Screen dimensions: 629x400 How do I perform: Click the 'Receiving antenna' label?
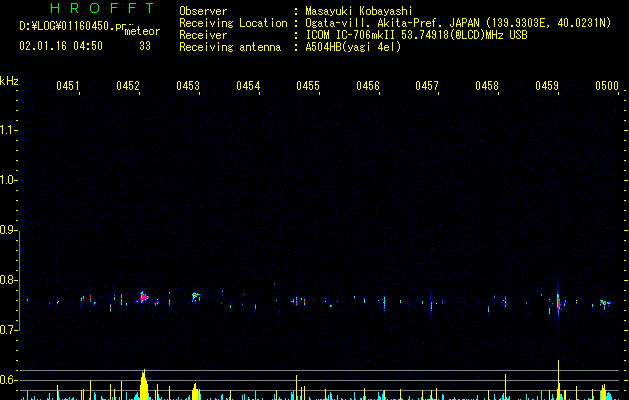(230, 47)
